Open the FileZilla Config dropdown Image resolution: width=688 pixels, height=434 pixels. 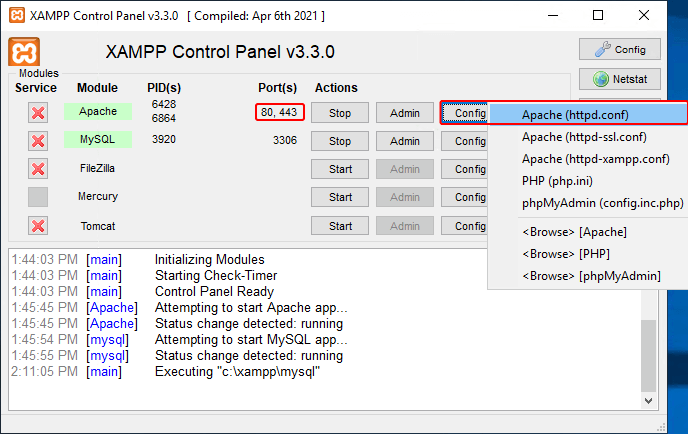coord(465,169)
